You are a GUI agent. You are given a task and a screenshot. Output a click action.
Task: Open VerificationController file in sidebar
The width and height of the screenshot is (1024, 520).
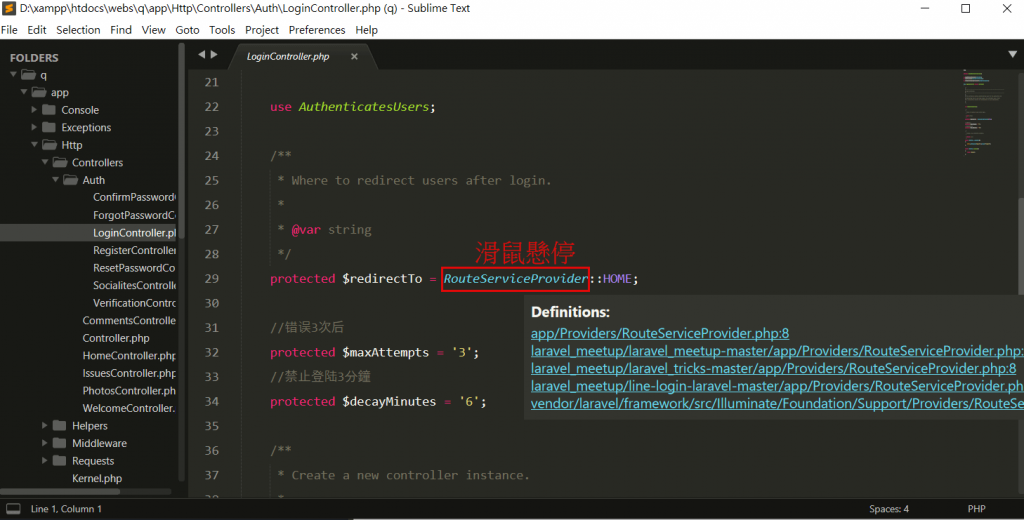(x=134, y=303)
